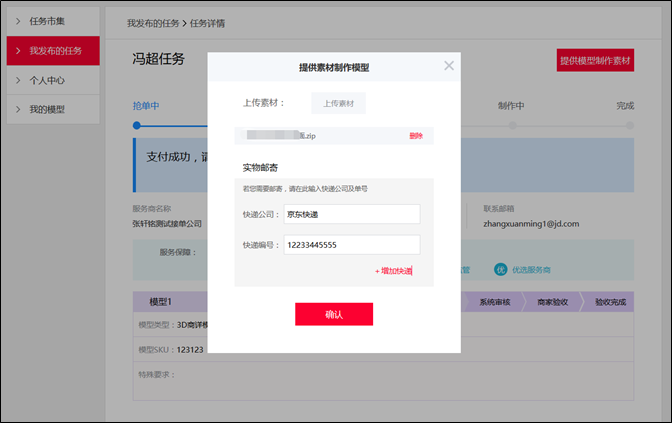Screen dimensions: 672x423
Task: Open 任务市集 in the sidebar
Action: (50, 21)
